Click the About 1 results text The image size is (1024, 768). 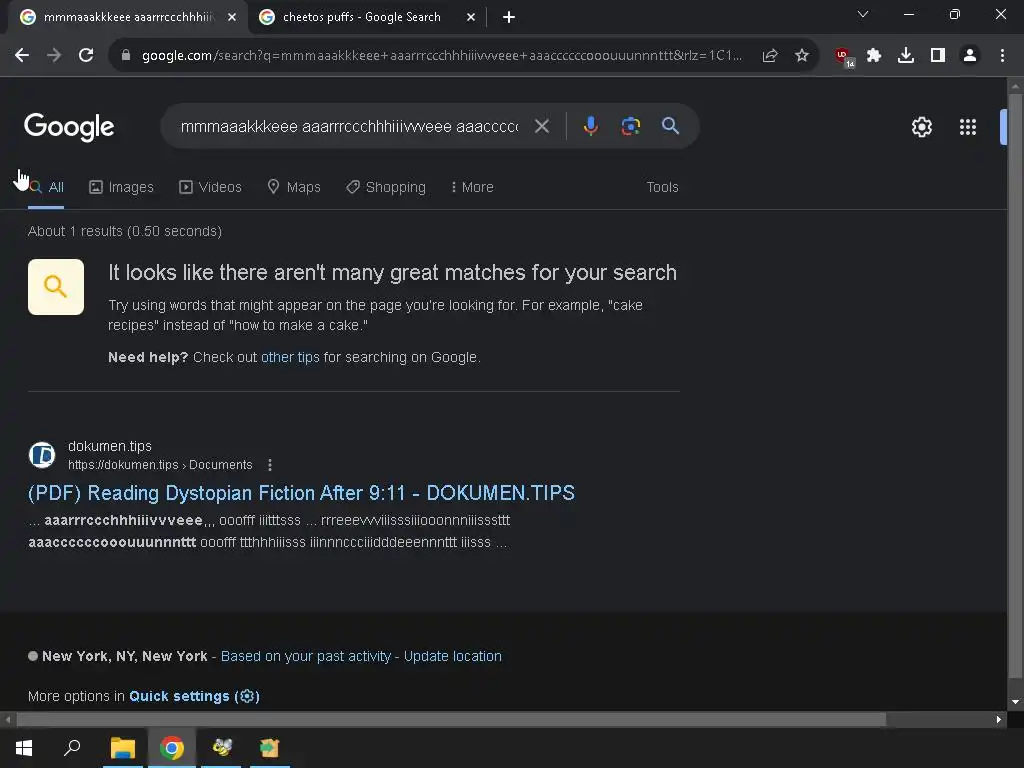pyautogui.click(x=125, y=231)
